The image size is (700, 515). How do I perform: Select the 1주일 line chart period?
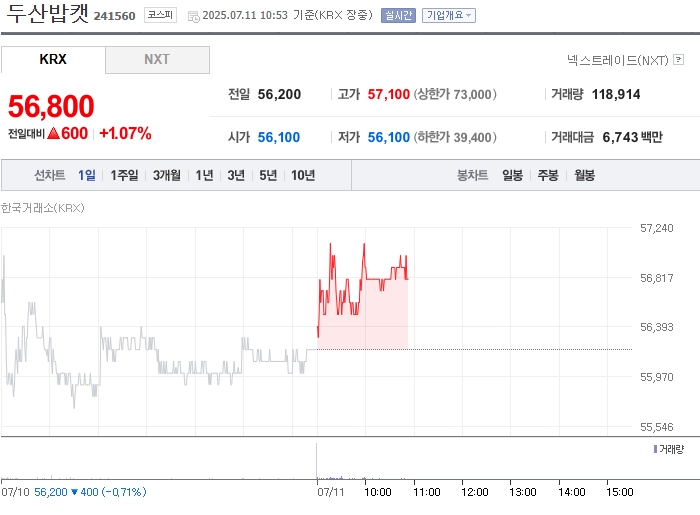coord(124,175)
